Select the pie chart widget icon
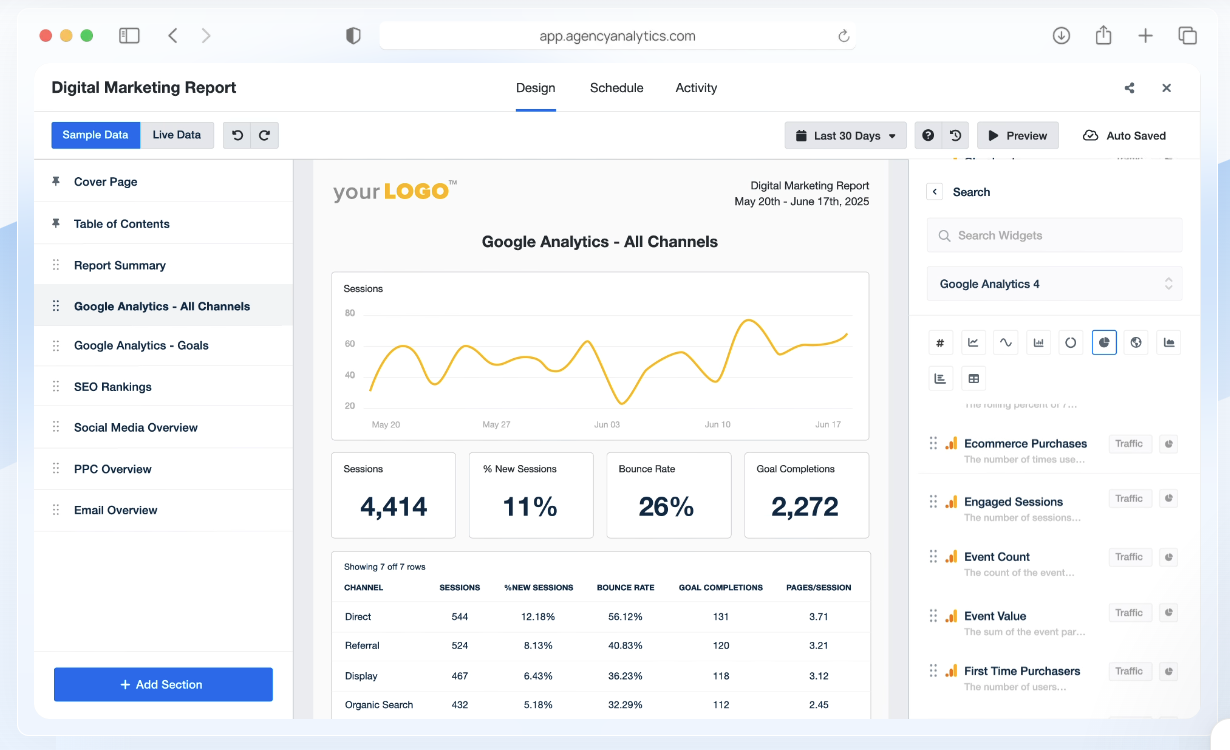This screenshot has height=750, width=1230. 1104,342
